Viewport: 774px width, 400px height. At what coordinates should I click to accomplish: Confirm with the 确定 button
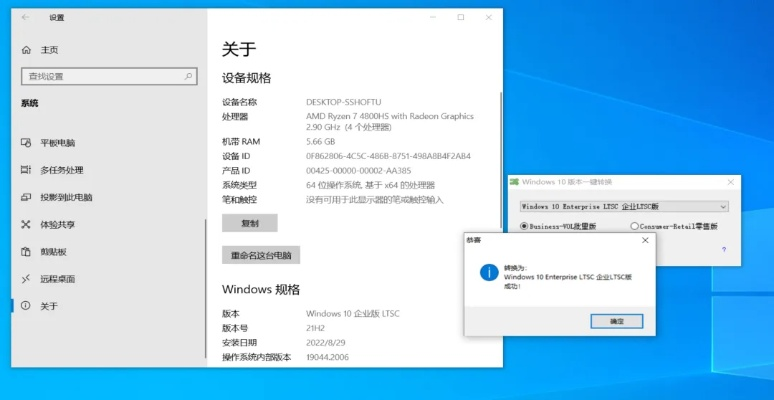click(617, 321)
